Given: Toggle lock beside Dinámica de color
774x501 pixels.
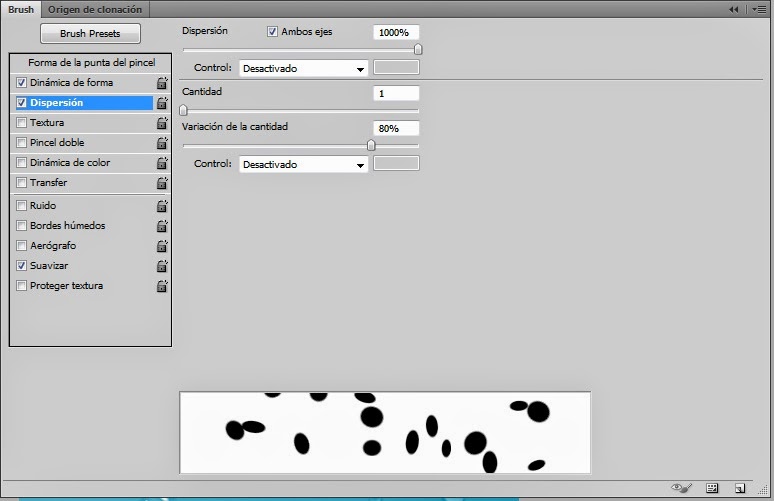Looking at the screenshot, I should [162, 163].
